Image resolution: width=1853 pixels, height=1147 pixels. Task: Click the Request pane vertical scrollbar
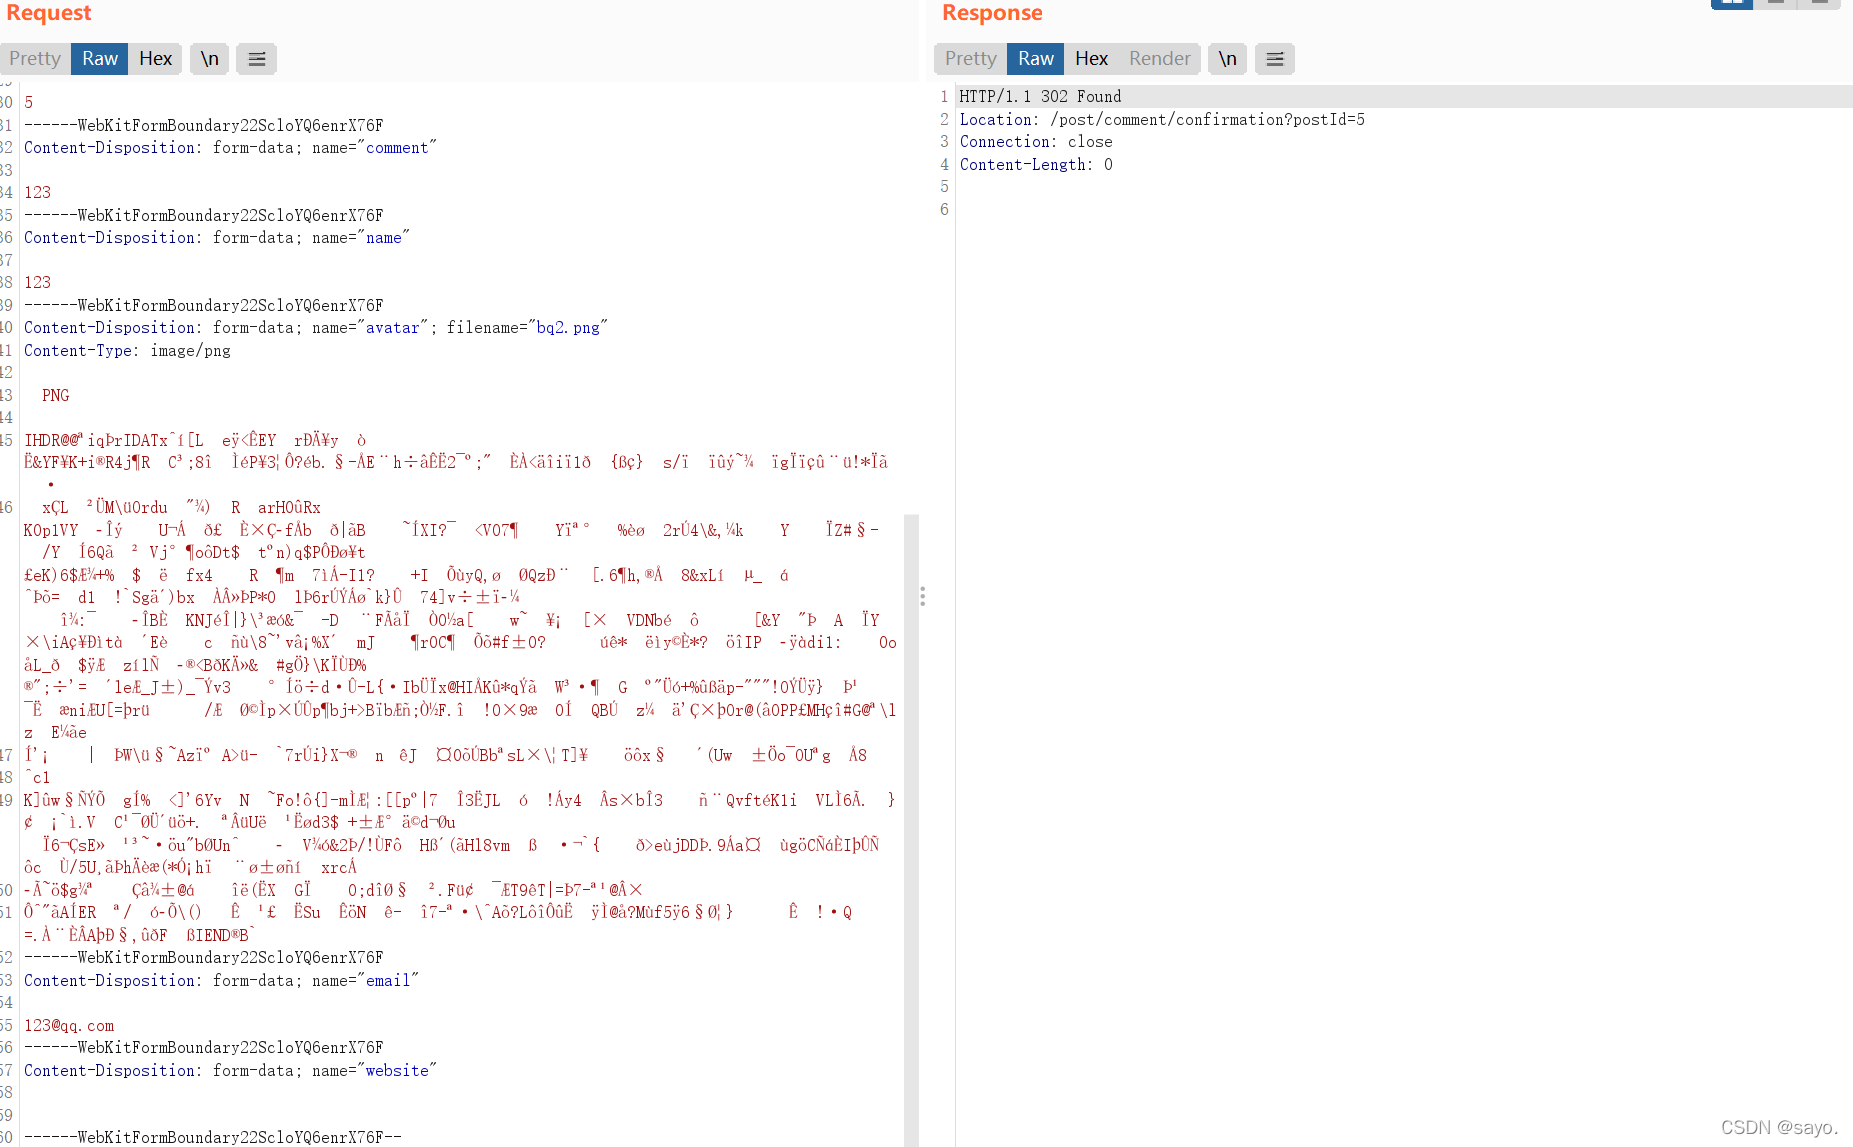point(911,830)
